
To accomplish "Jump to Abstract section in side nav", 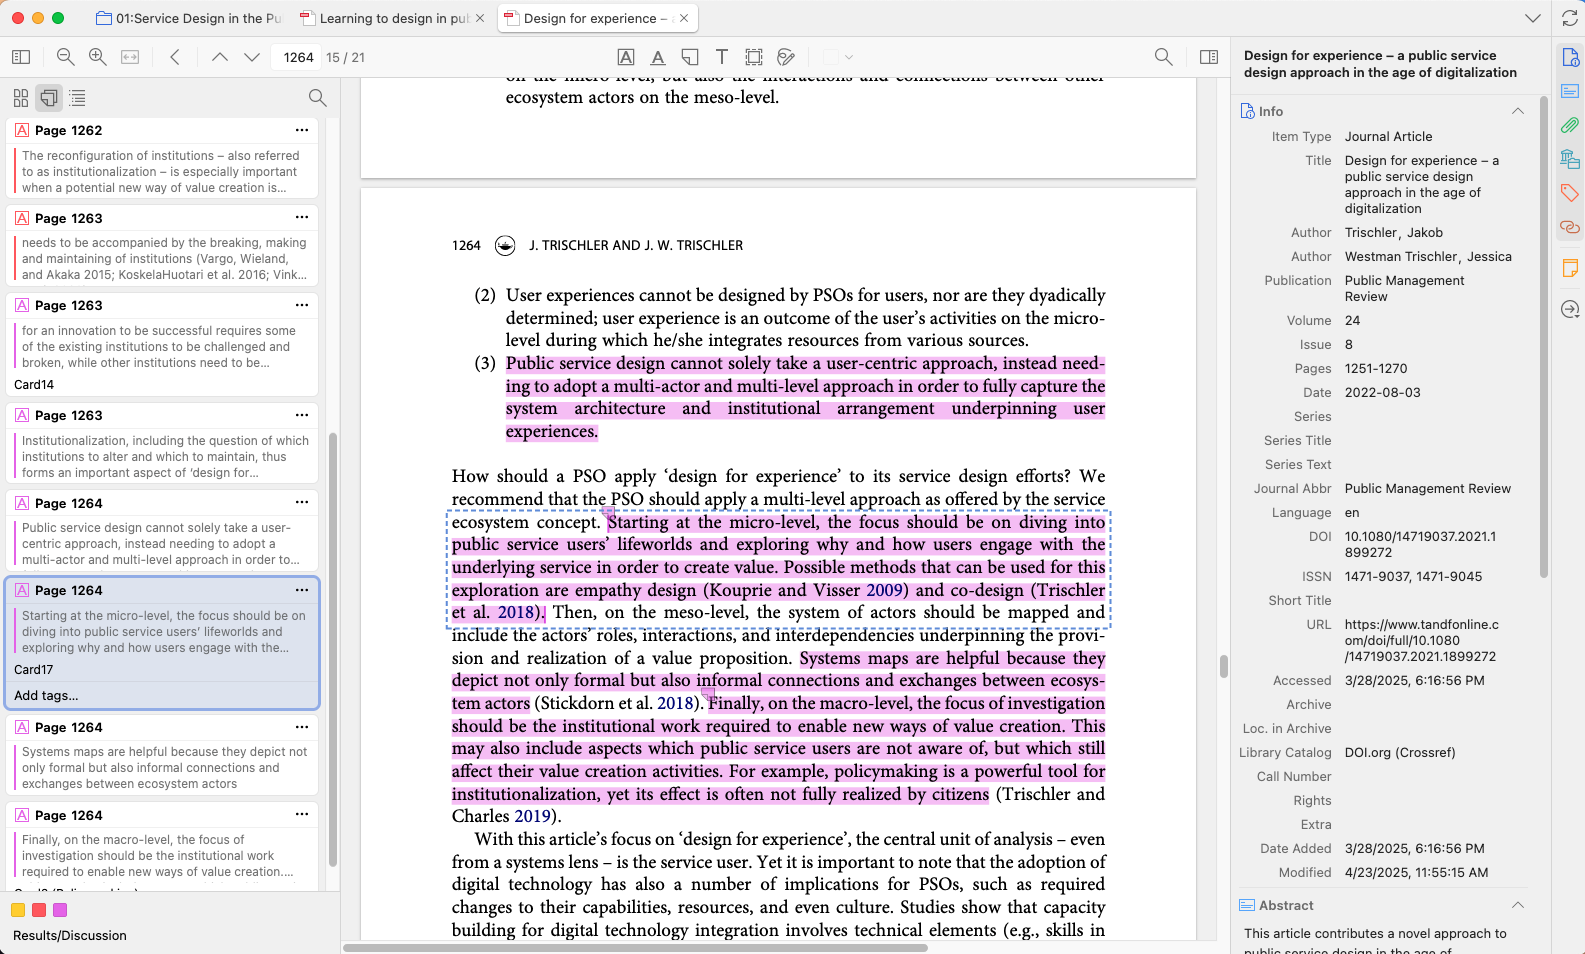I will 1570,91.
